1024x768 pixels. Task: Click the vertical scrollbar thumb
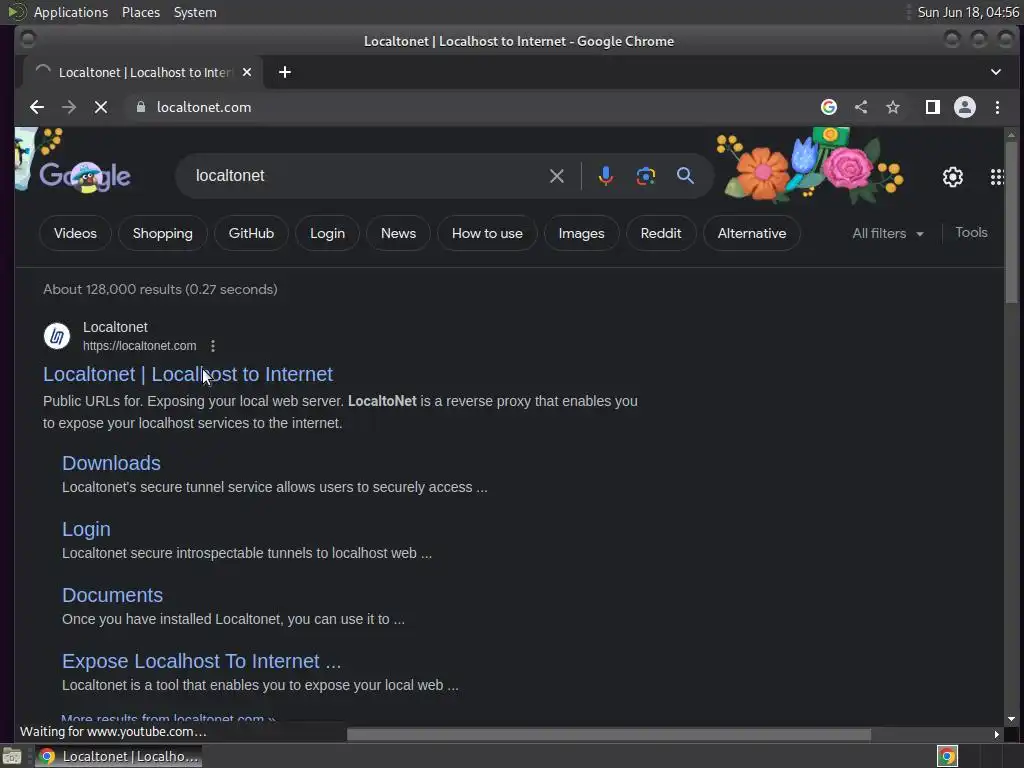coord(1011,224)
